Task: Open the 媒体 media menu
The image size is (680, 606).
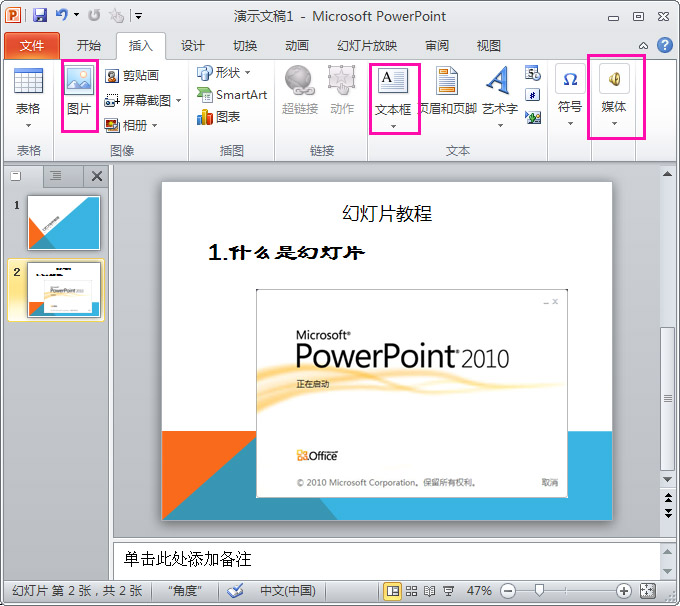Action: 614,95
